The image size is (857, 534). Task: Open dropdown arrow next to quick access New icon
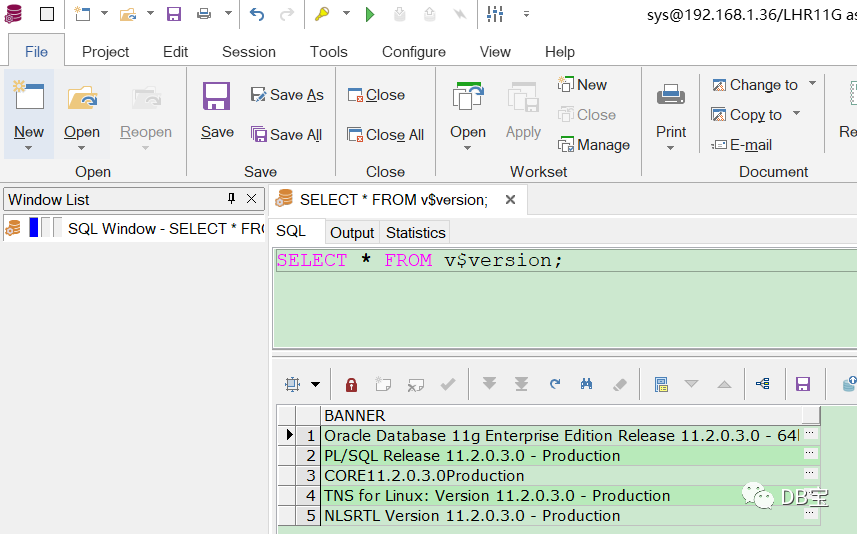[x=104, y=13]
